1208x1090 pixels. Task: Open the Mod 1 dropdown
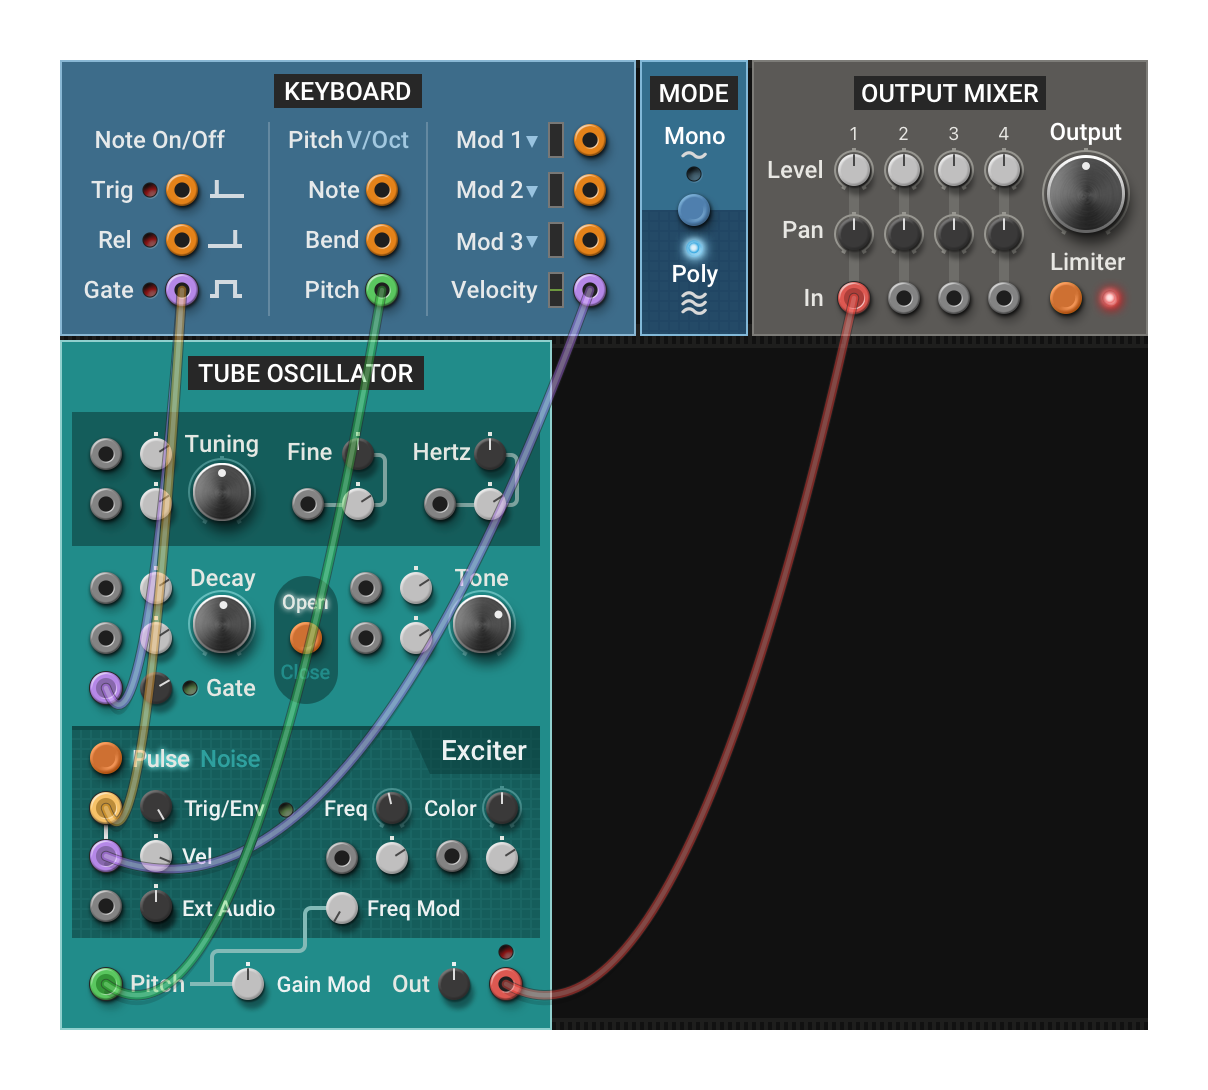click(x=531, y=140)
